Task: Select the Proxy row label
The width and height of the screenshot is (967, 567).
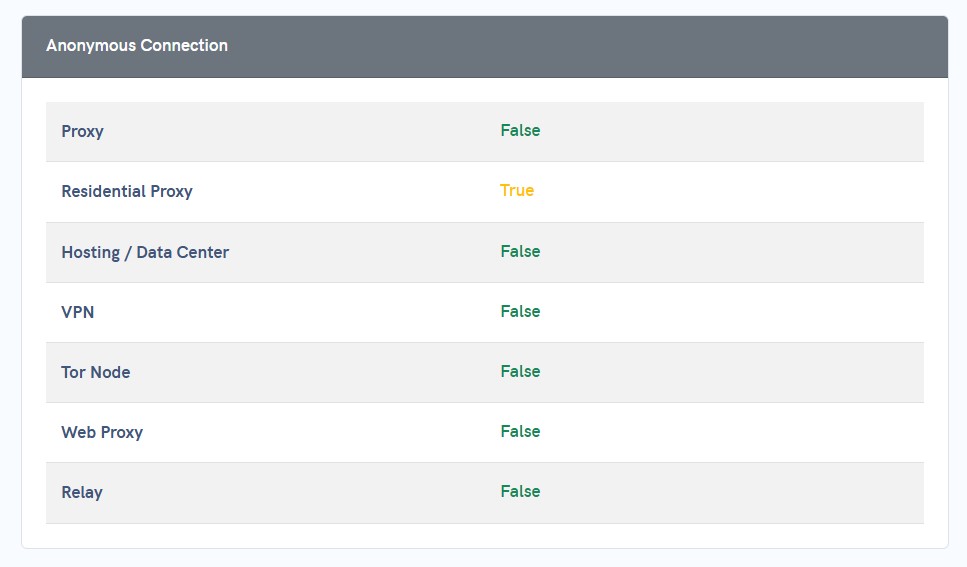Action: [x=83, y=131]
